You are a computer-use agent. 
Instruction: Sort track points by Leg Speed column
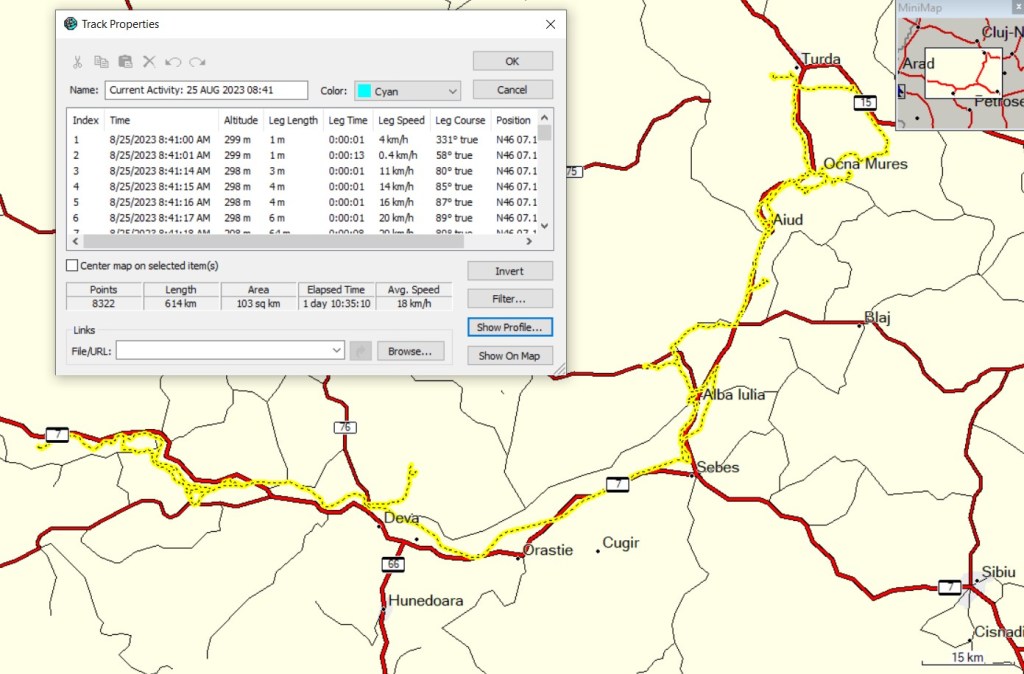pos(401,120)
